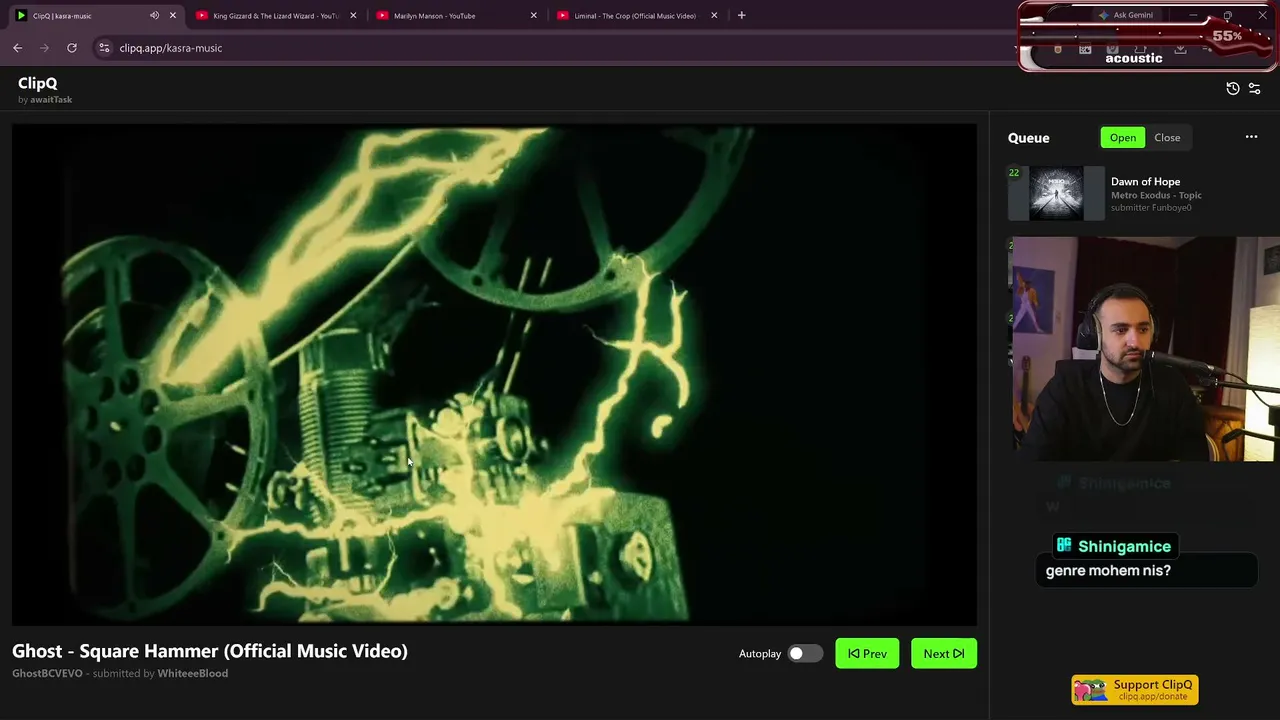This screenshot has width=1280, height=720.
Task: Click the queue position number 22
Action: (1014, 173)
